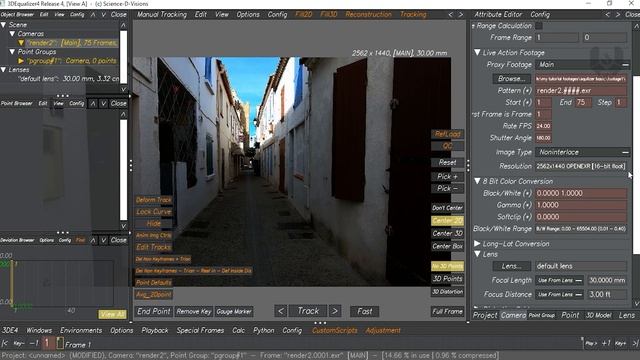Click Deviation Browser down arrow button
The height and width of the screenshot is (360, 640).
coord(104,240)
